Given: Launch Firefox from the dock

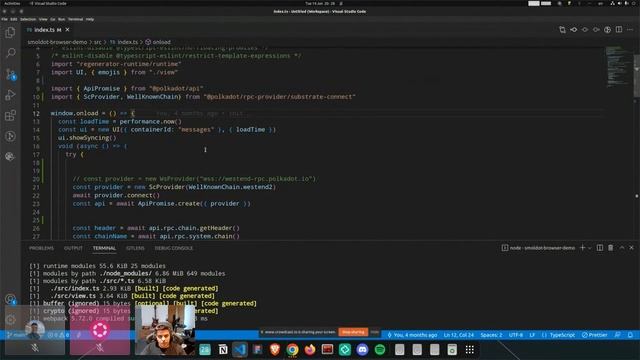Looking at the screenshot, I should (x=310, y=350).
